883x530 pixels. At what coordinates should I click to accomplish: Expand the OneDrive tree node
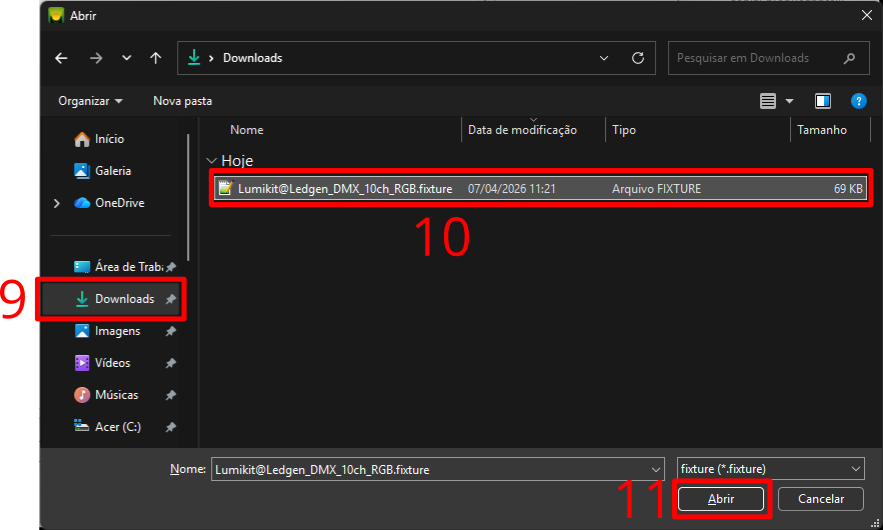56,203
